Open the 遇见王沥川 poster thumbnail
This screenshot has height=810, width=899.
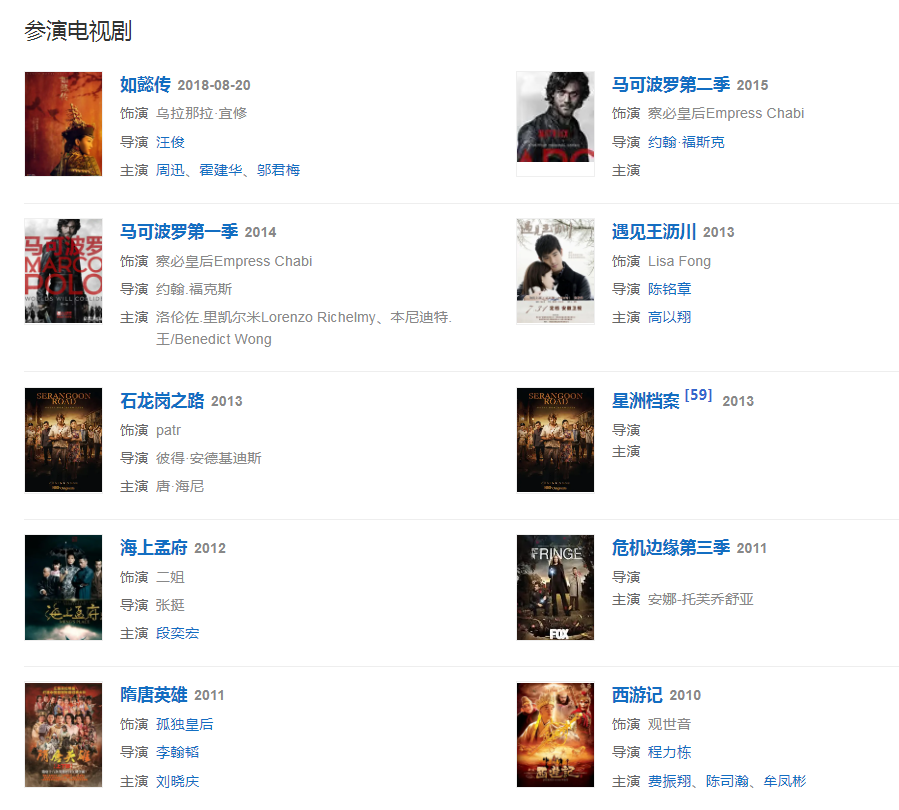pyautogui.click(x=555, y=271)
